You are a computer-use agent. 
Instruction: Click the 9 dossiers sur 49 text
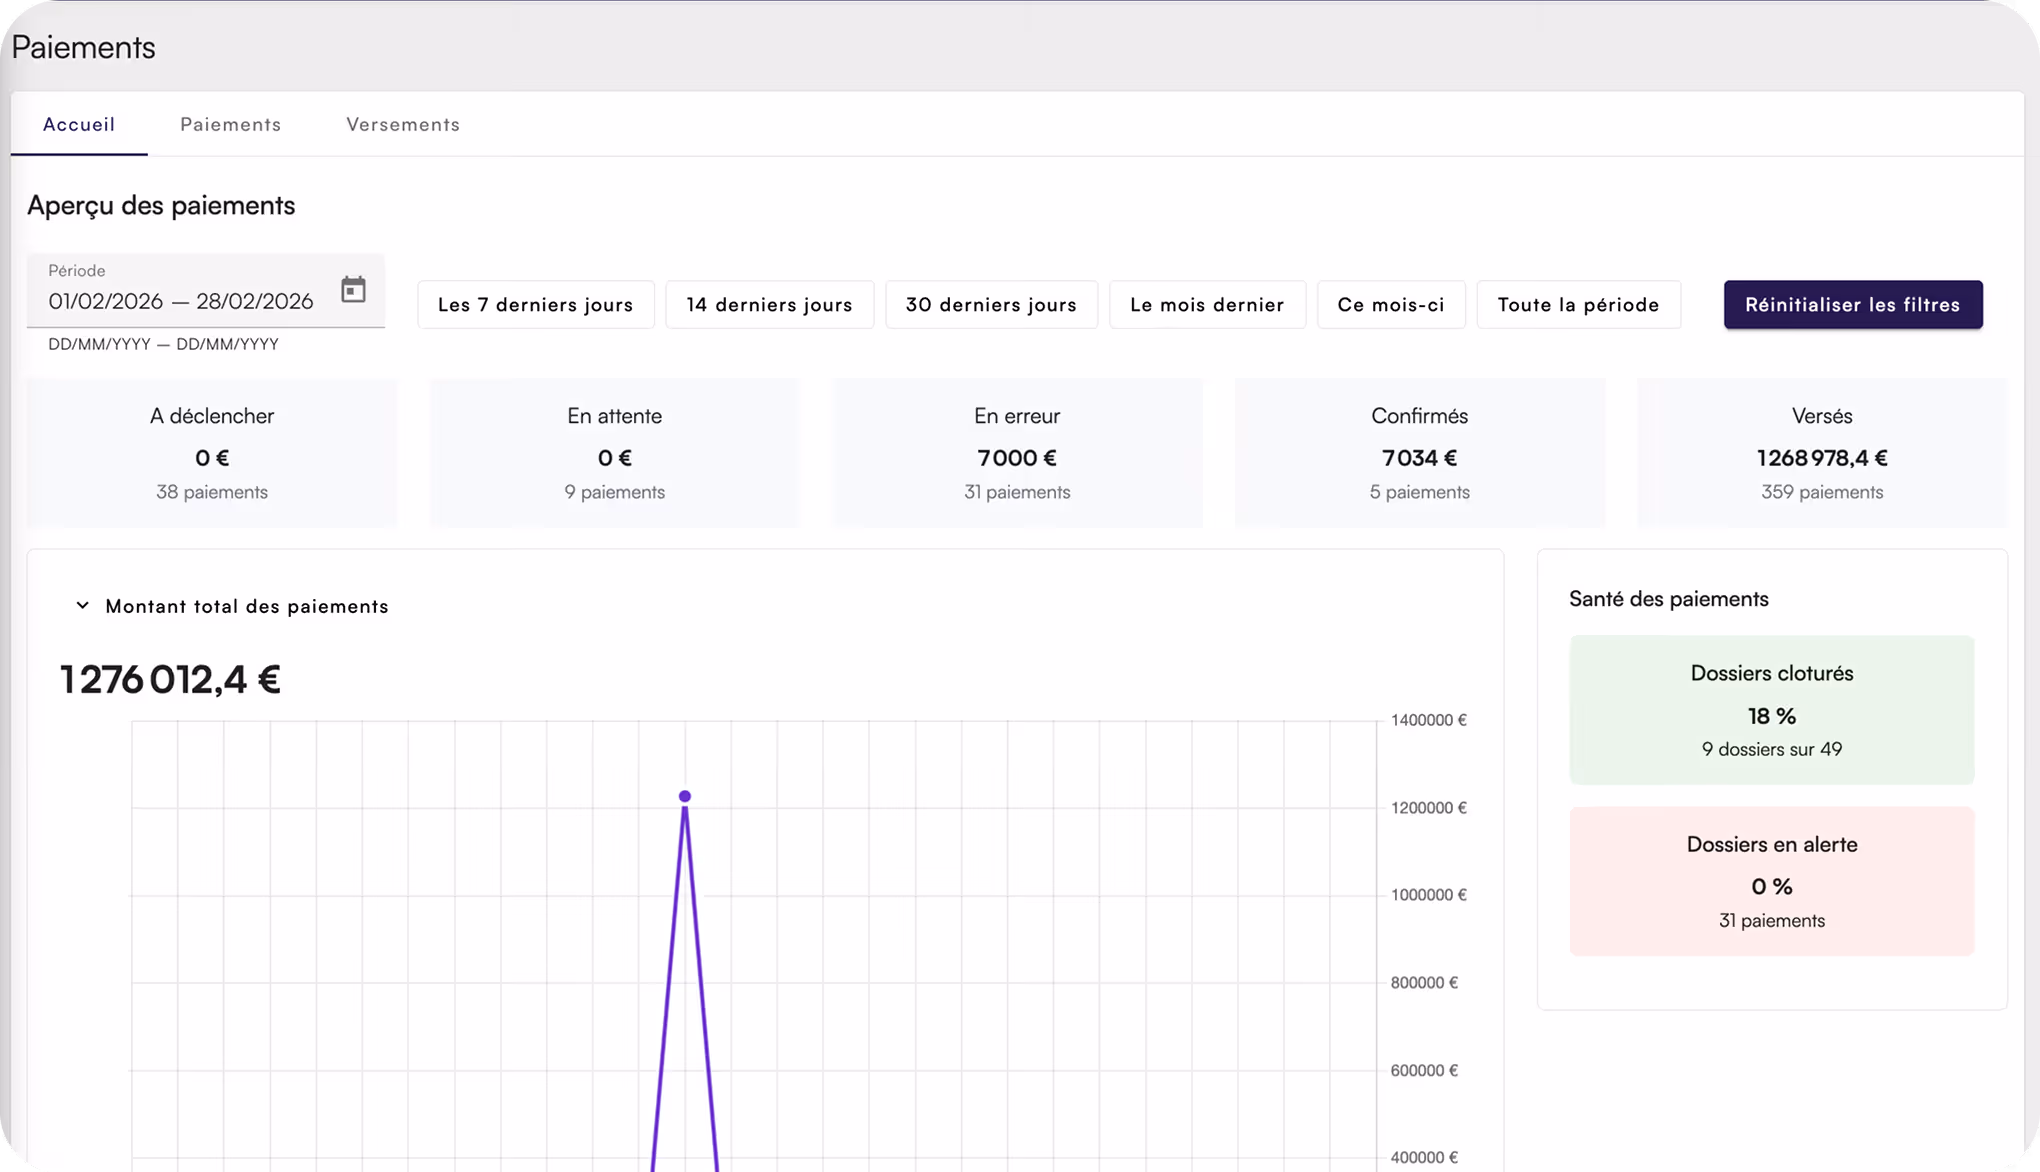(1772, 749)
